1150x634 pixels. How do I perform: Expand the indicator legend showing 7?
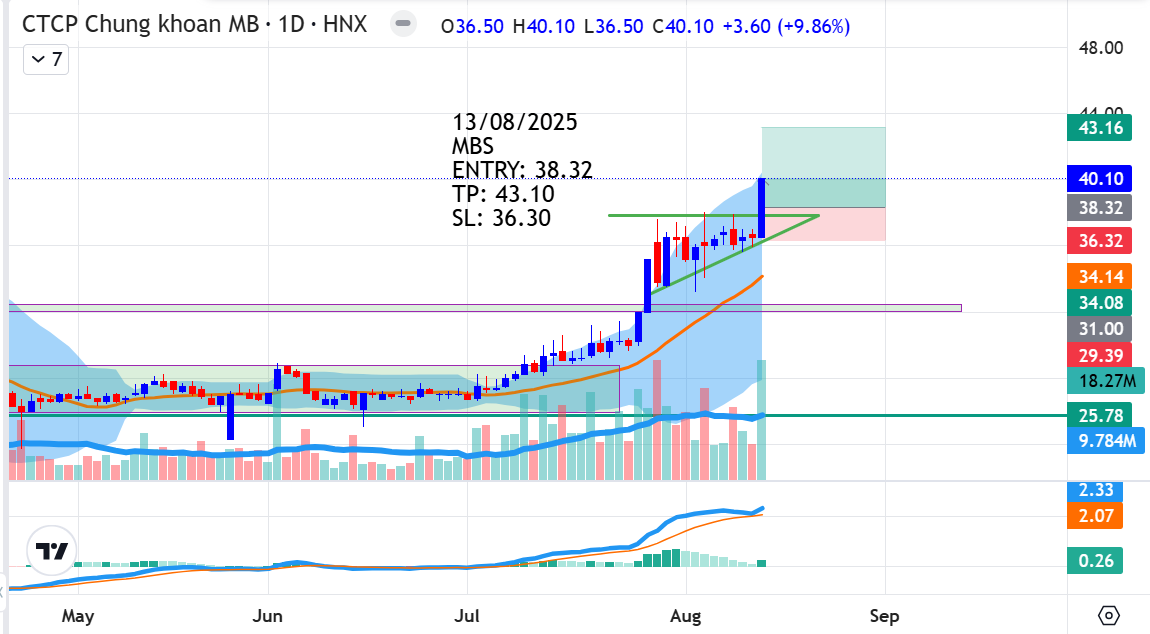(x=46, y=59)
